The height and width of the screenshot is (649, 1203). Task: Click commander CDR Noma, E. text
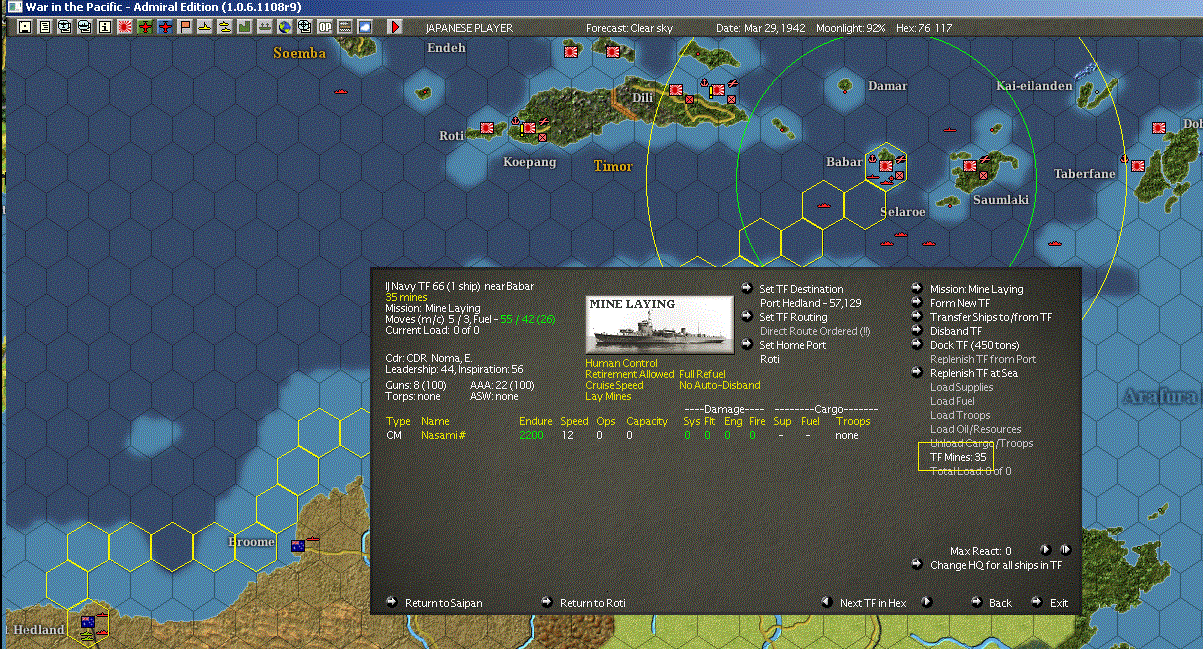429,357
